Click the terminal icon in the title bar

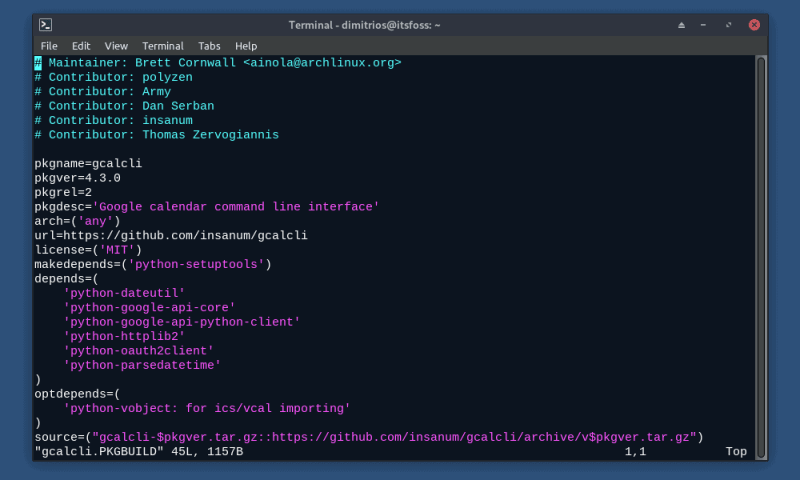pos(45,25)
